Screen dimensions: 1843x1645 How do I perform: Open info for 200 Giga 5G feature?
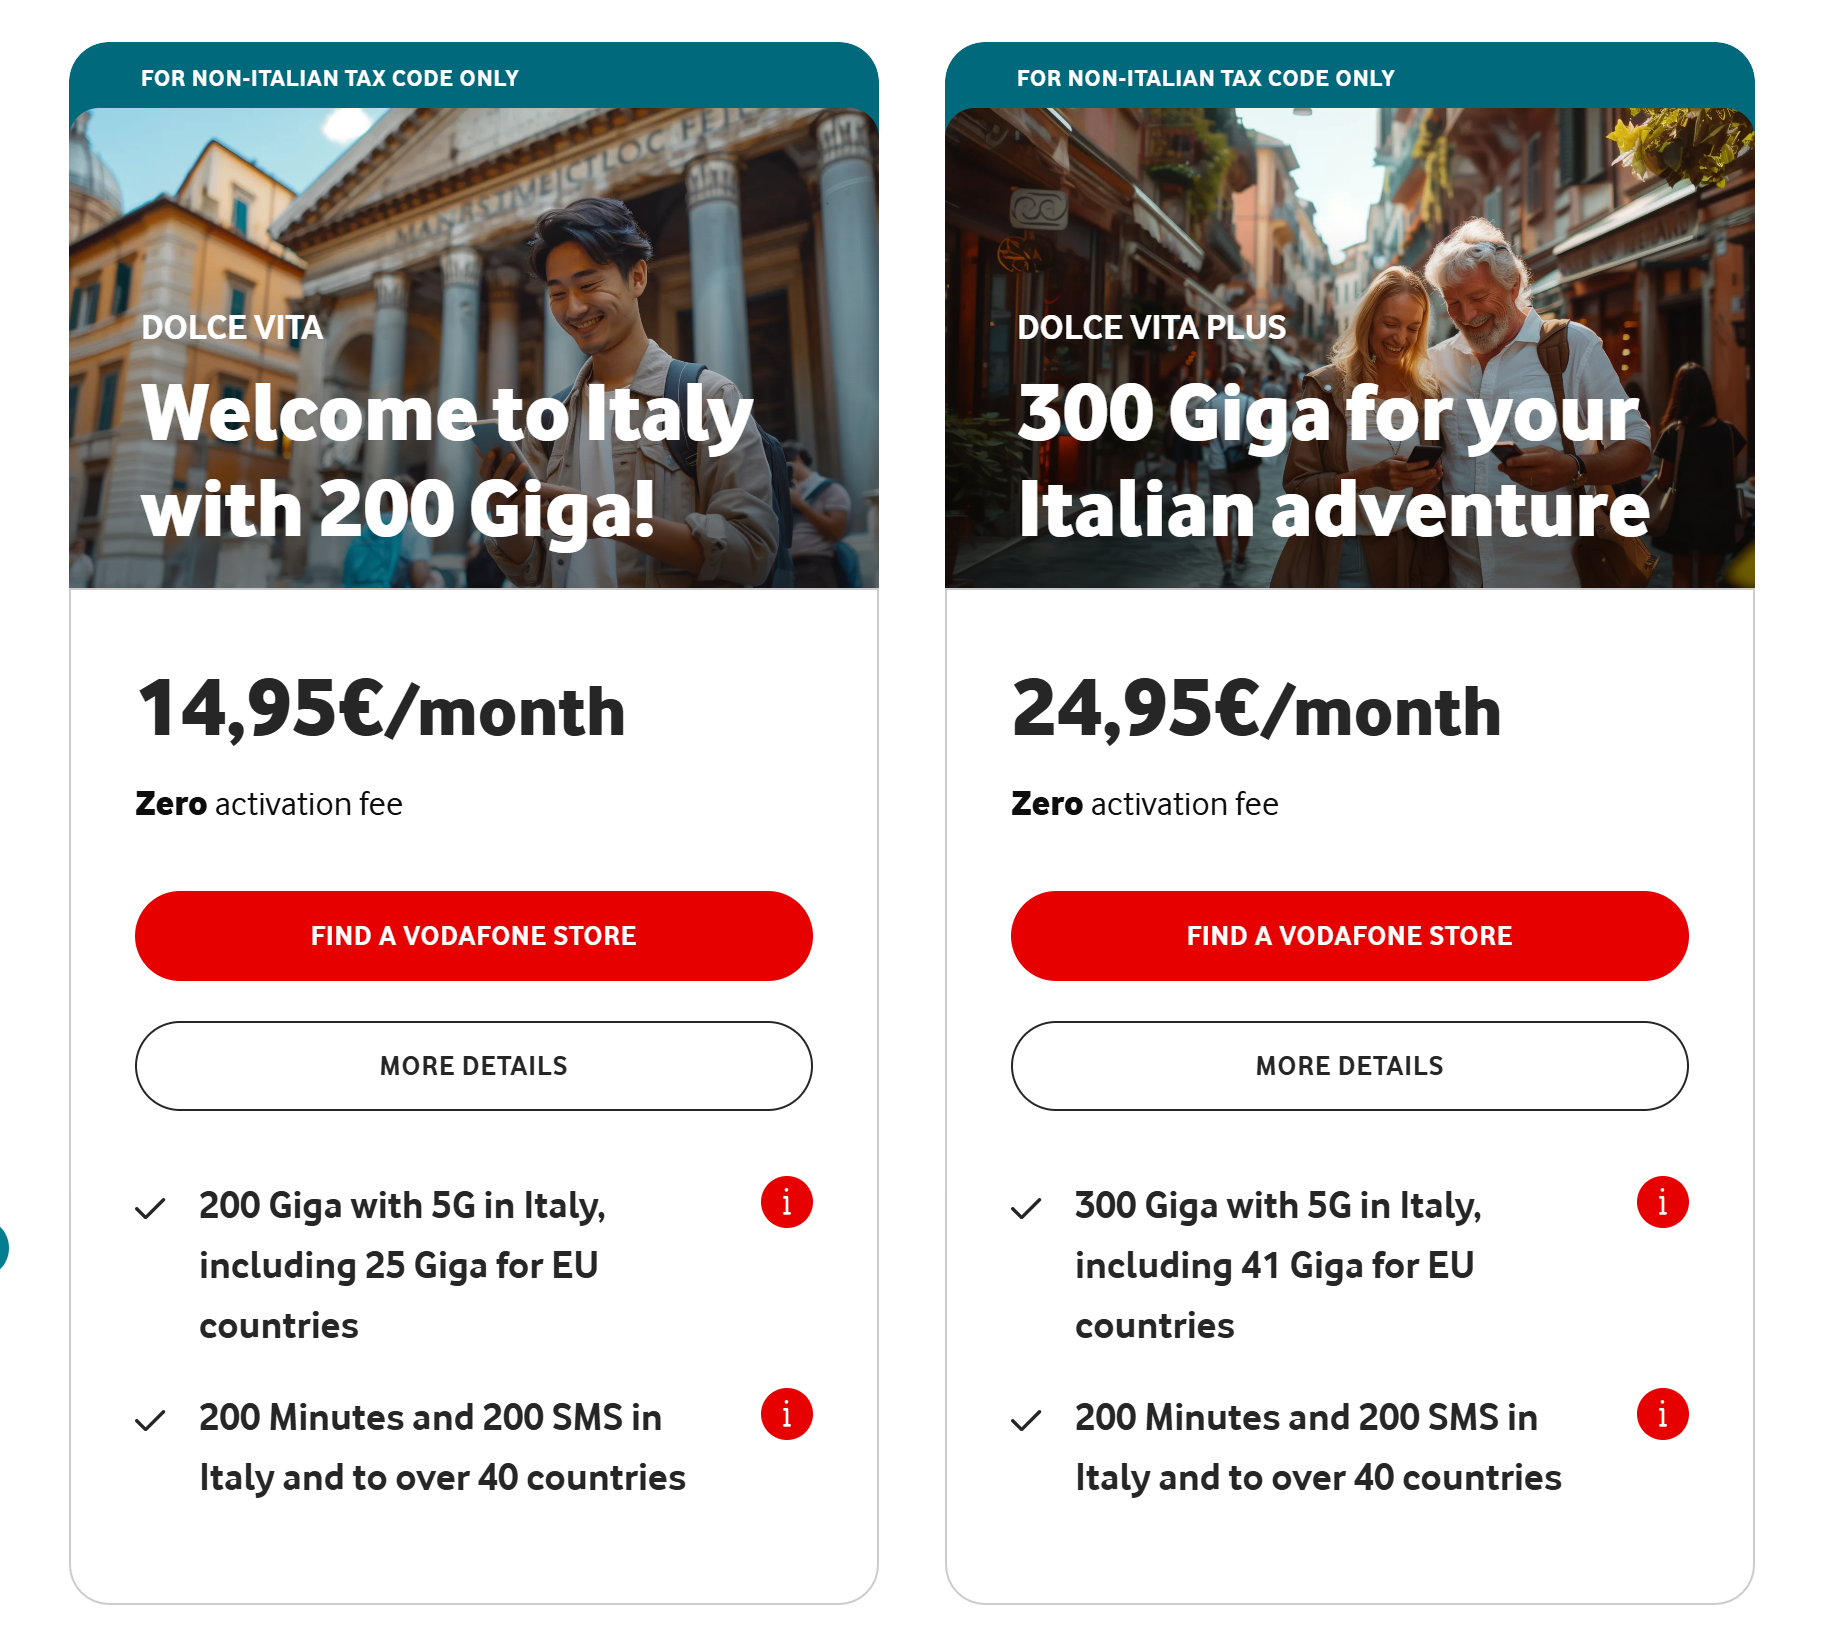[x=786, y=1202]
